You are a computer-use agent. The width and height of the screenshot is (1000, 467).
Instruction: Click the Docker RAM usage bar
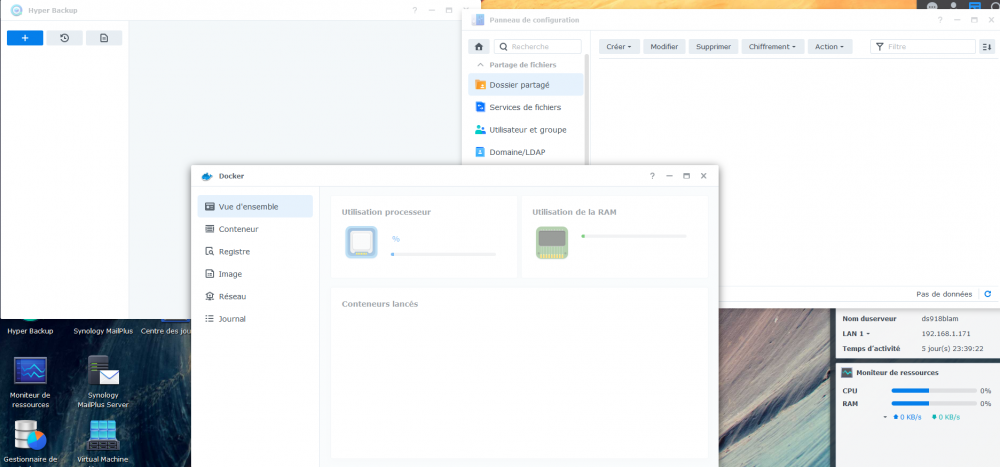point(634,236)
